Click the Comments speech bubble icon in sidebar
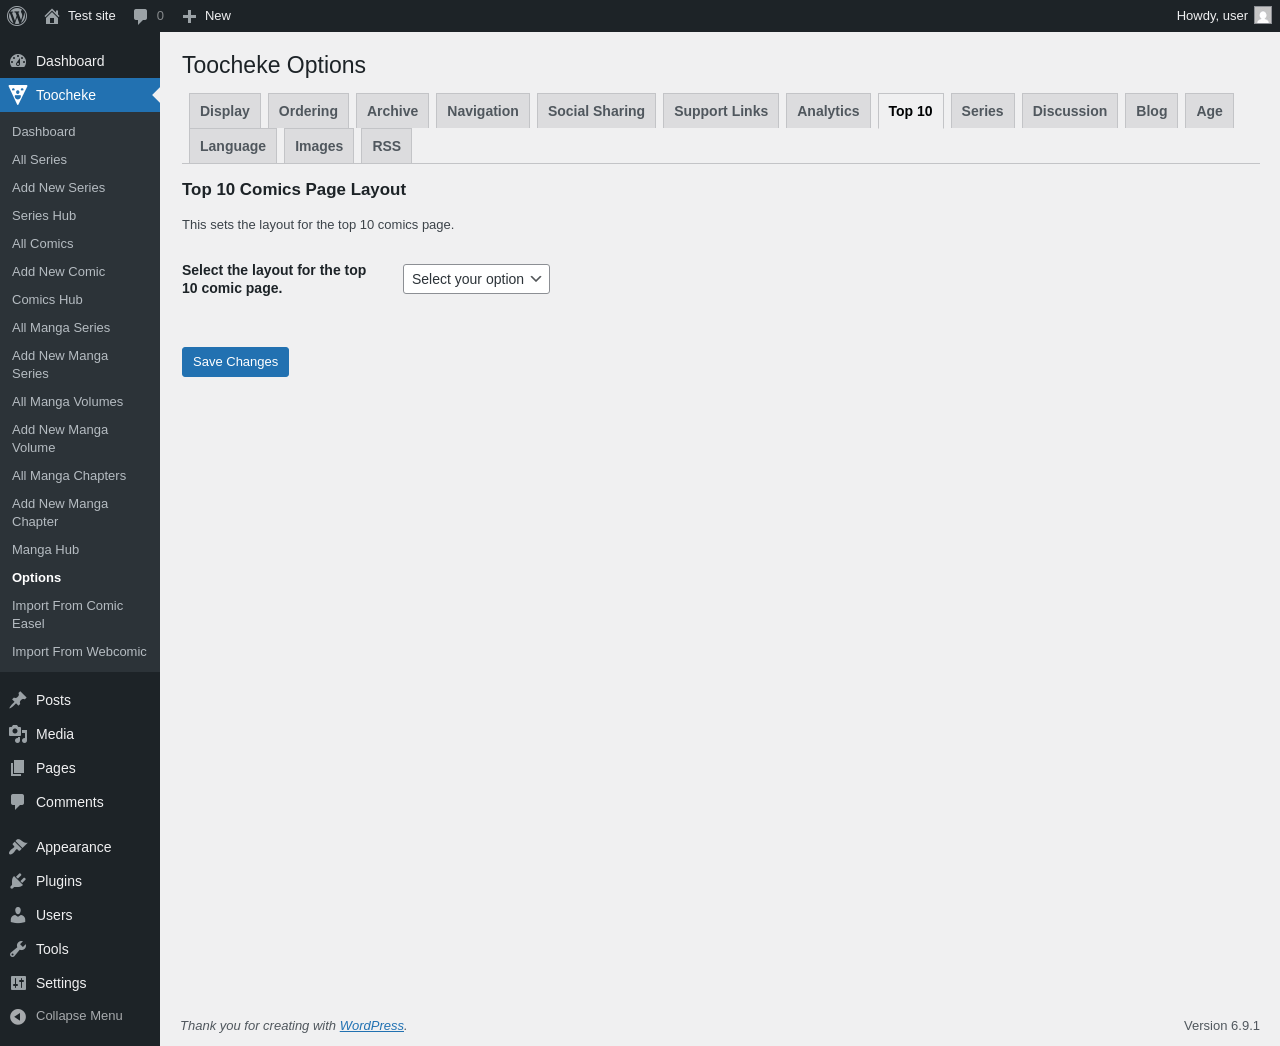The image size is (1280, 1046). click(18, 802)
